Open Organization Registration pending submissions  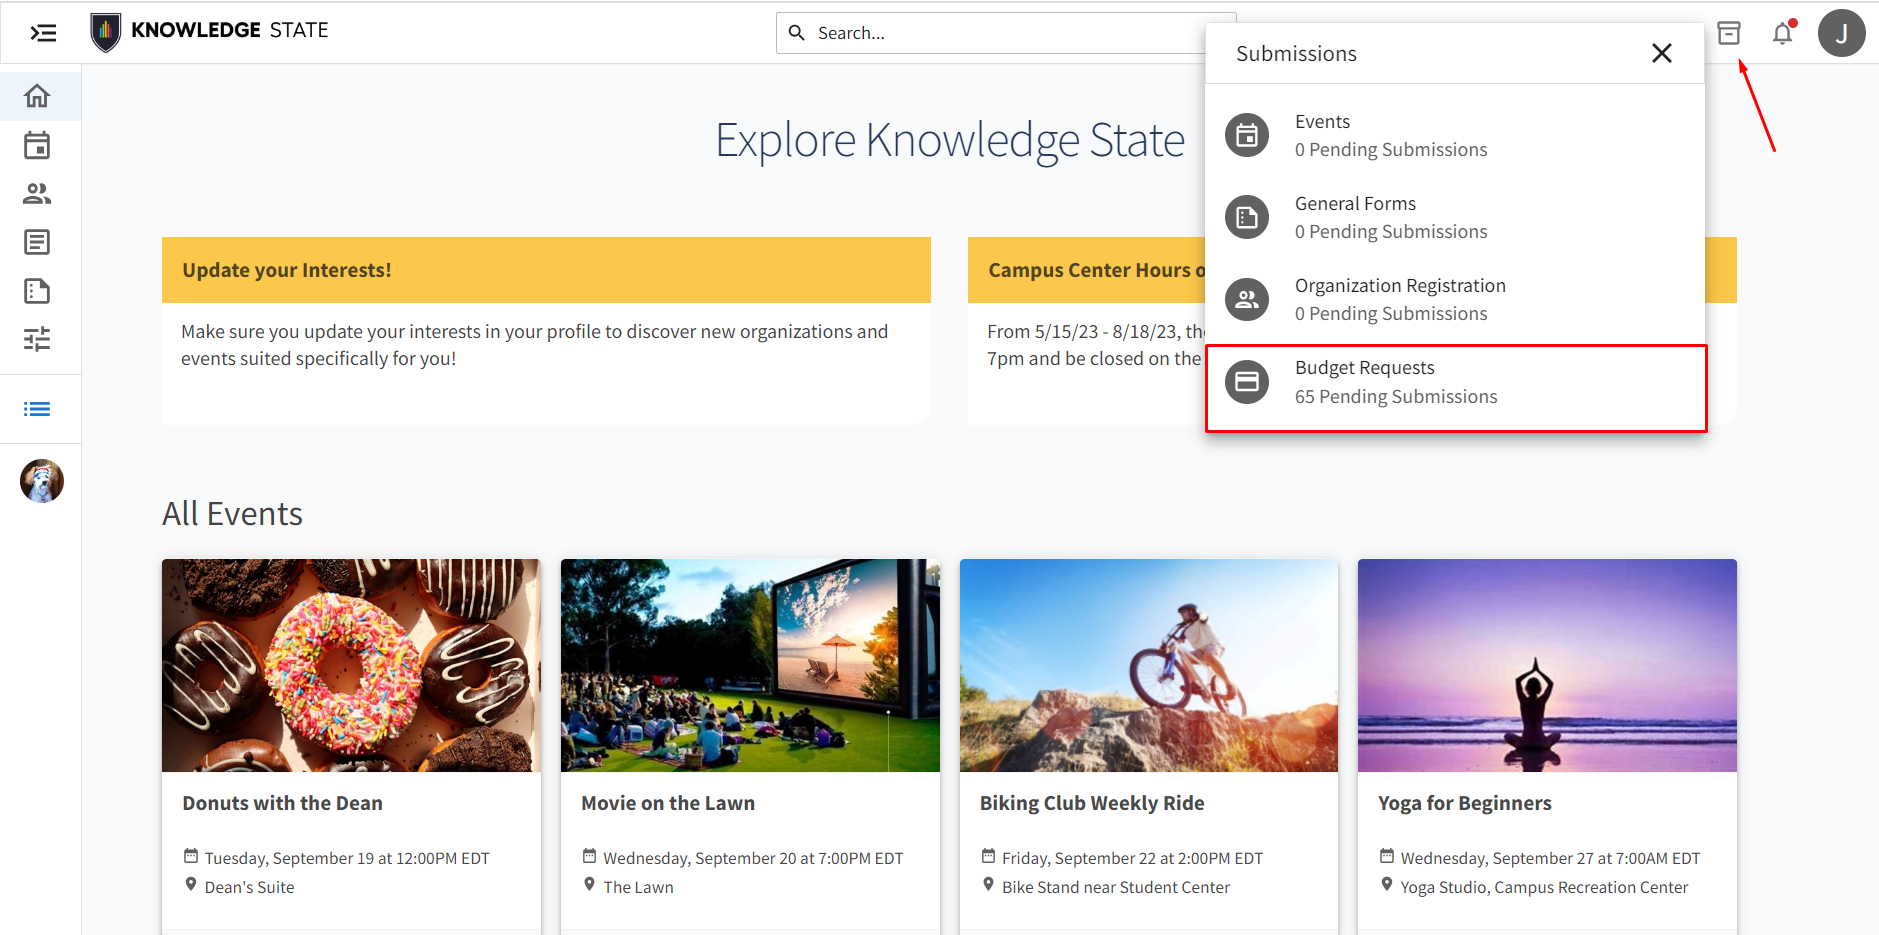(1455, 299)
